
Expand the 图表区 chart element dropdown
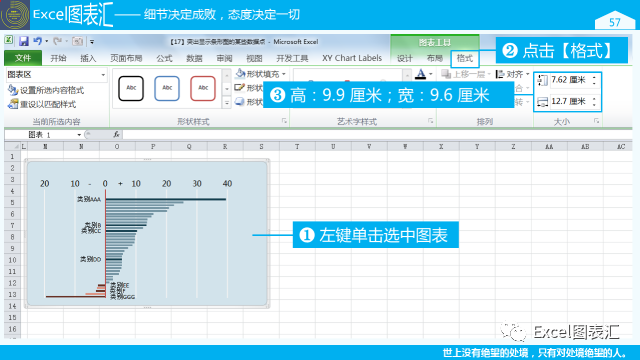103,75
